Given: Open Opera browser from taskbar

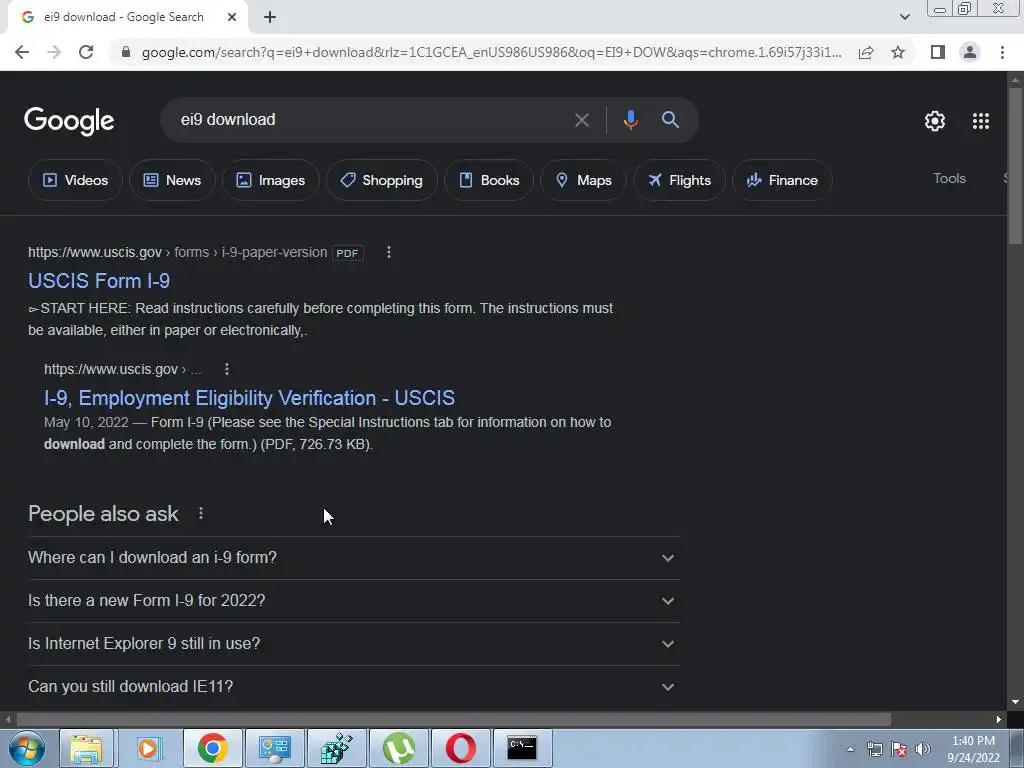Looking at the screenshot, I should coord(460,748).
